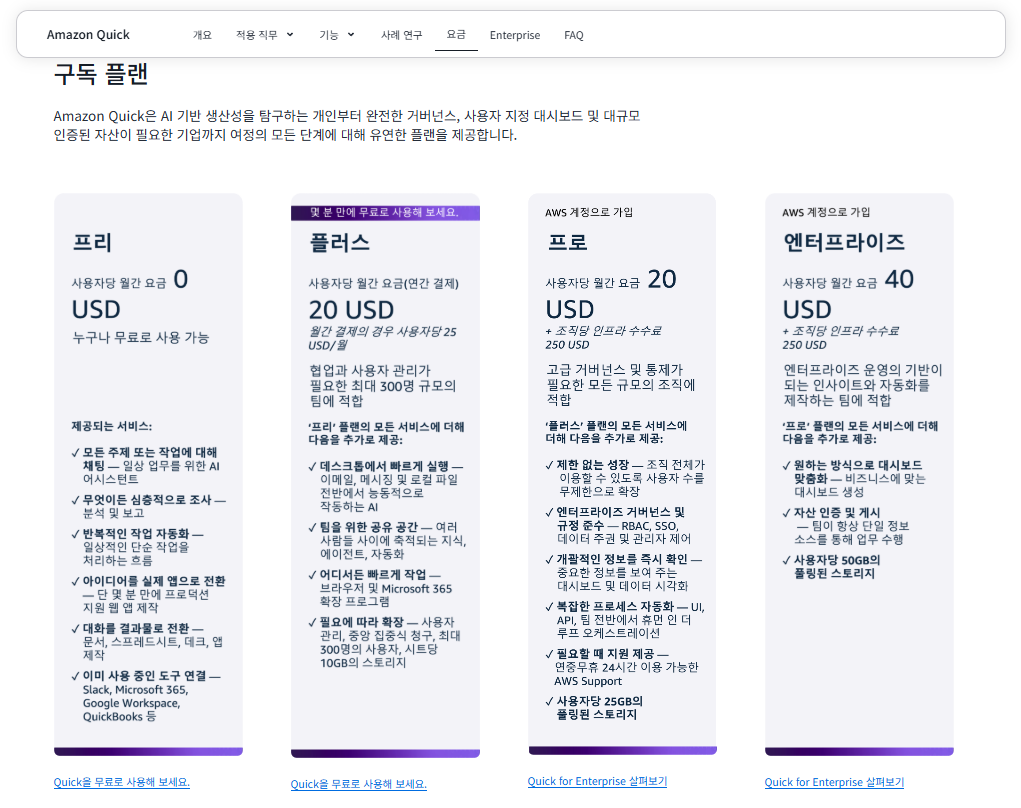
Task: Click 'API, 팀 전반에서 휴먼 인 더' text
Action: (624, 620)
